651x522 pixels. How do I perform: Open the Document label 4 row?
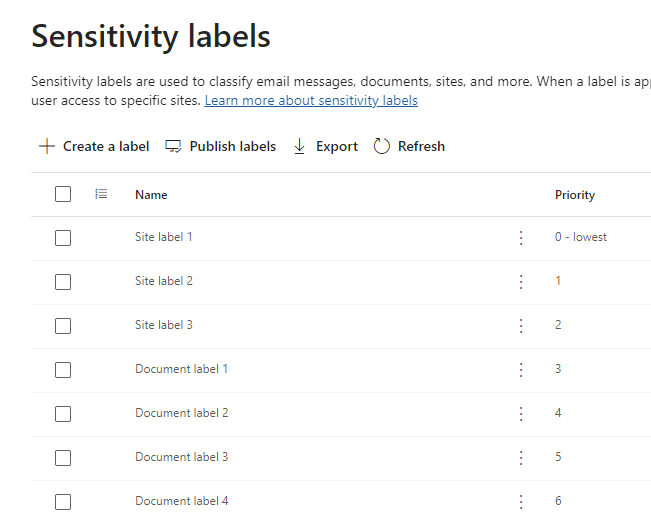tap(182, 501)
